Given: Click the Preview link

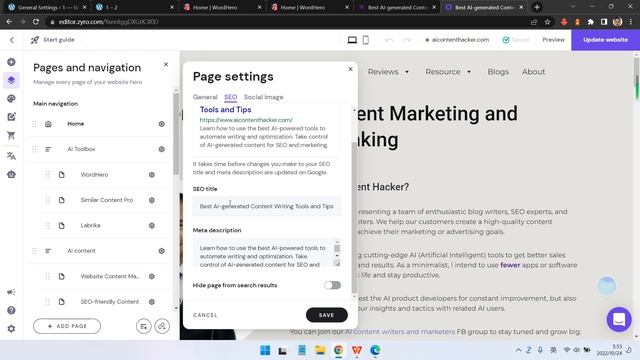Looking at the screenshot, I should 553,40.
